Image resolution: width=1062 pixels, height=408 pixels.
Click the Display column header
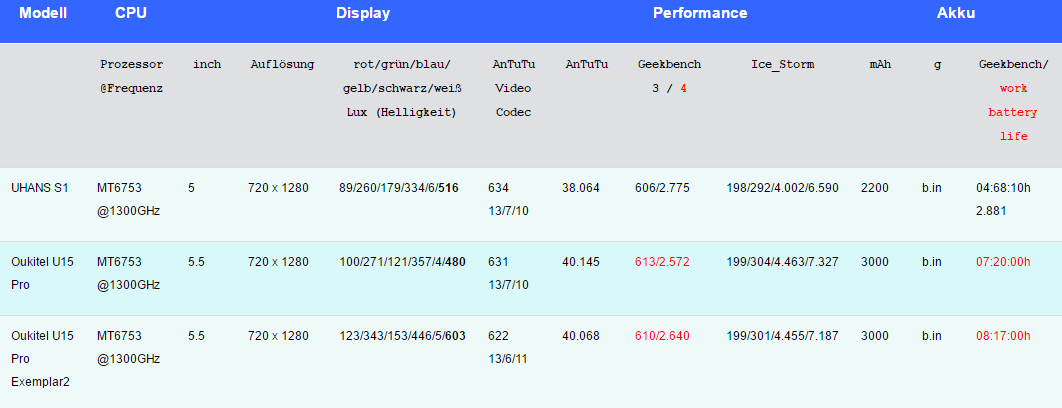[363, 13]
